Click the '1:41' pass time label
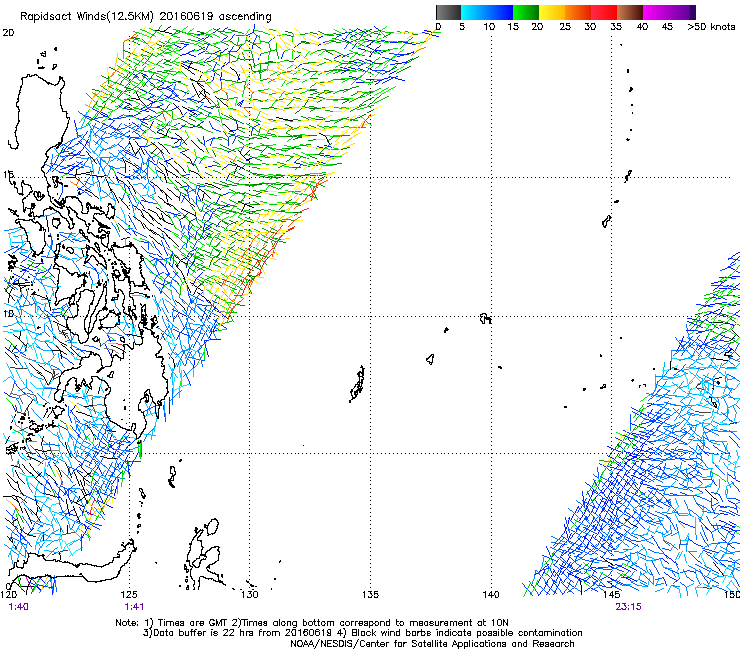Image resolution: width=740 pixels, height=650 pixels. pos(134,607)
